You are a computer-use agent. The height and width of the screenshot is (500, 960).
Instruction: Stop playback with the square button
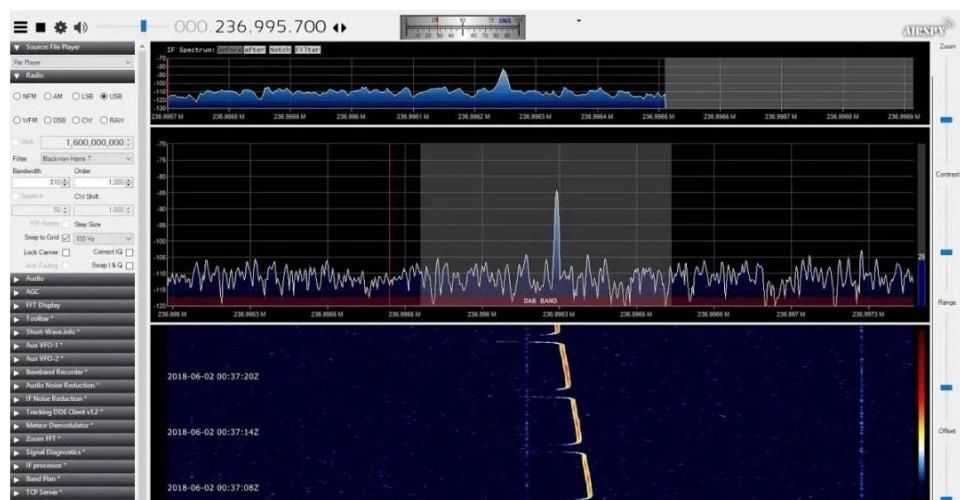[x=40, y=27]
